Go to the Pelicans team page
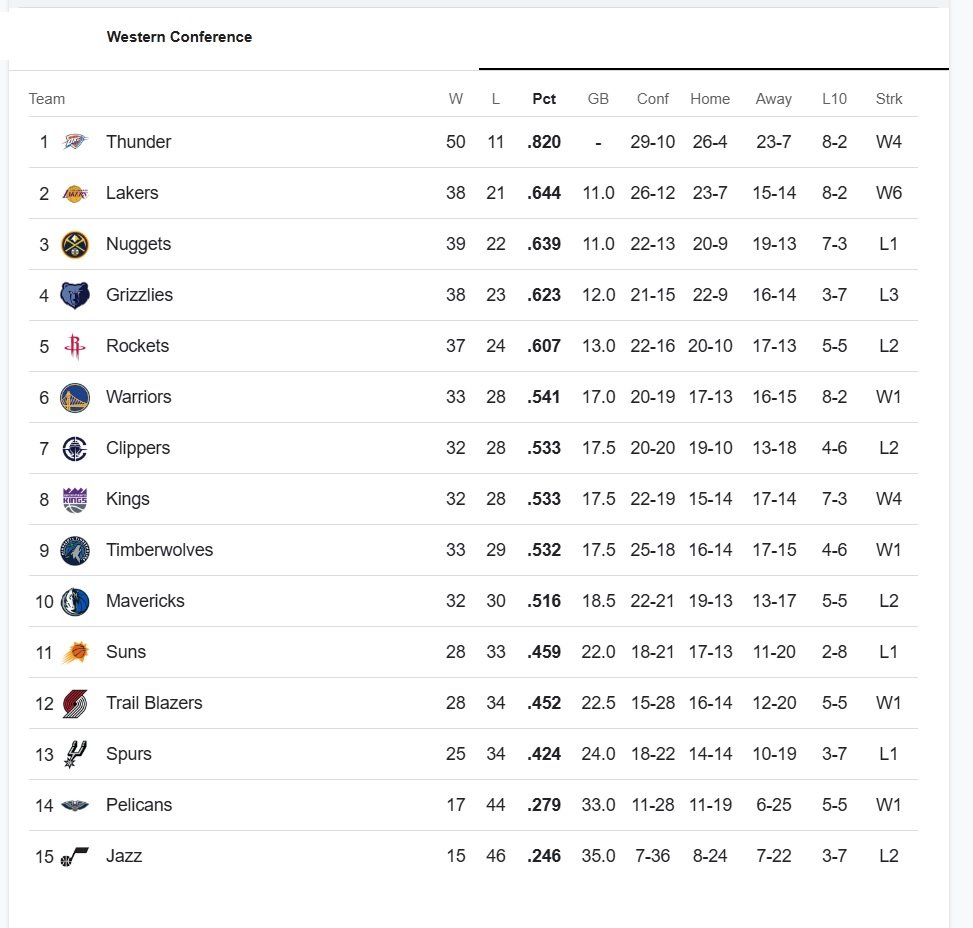 139,805
